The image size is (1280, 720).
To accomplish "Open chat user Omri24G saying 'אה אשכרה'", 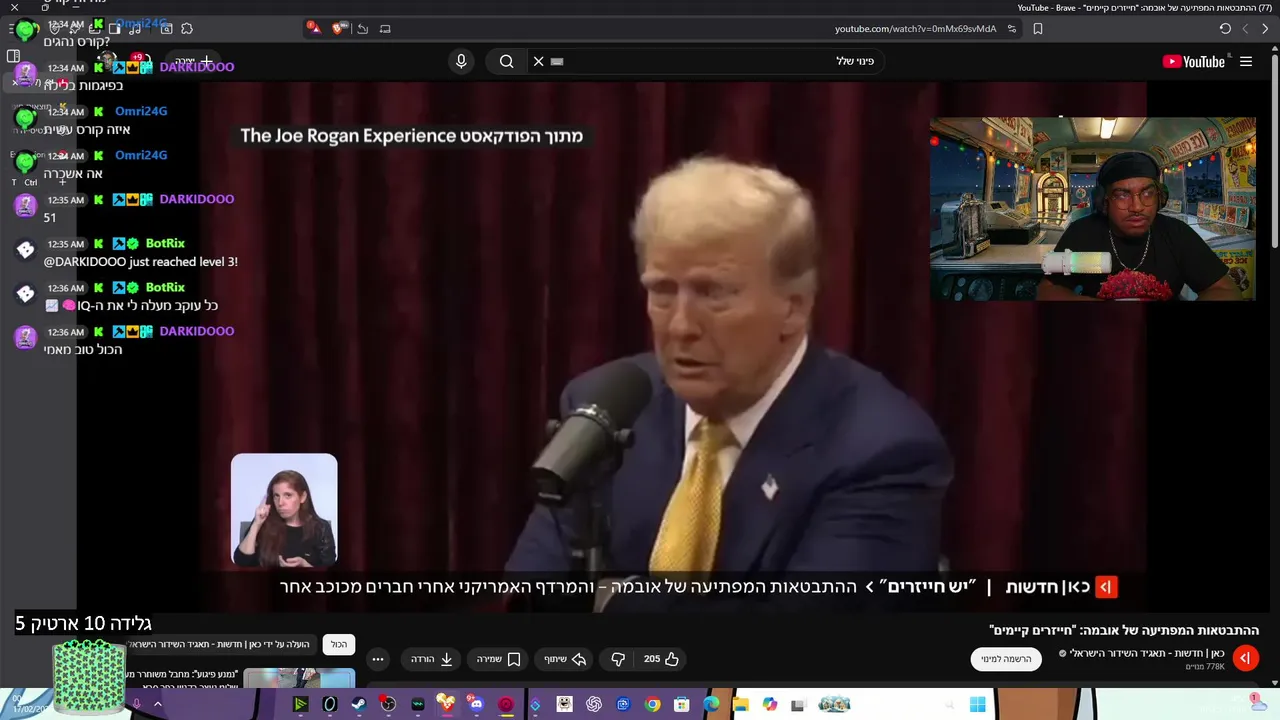I will click(x=141, y=155).
